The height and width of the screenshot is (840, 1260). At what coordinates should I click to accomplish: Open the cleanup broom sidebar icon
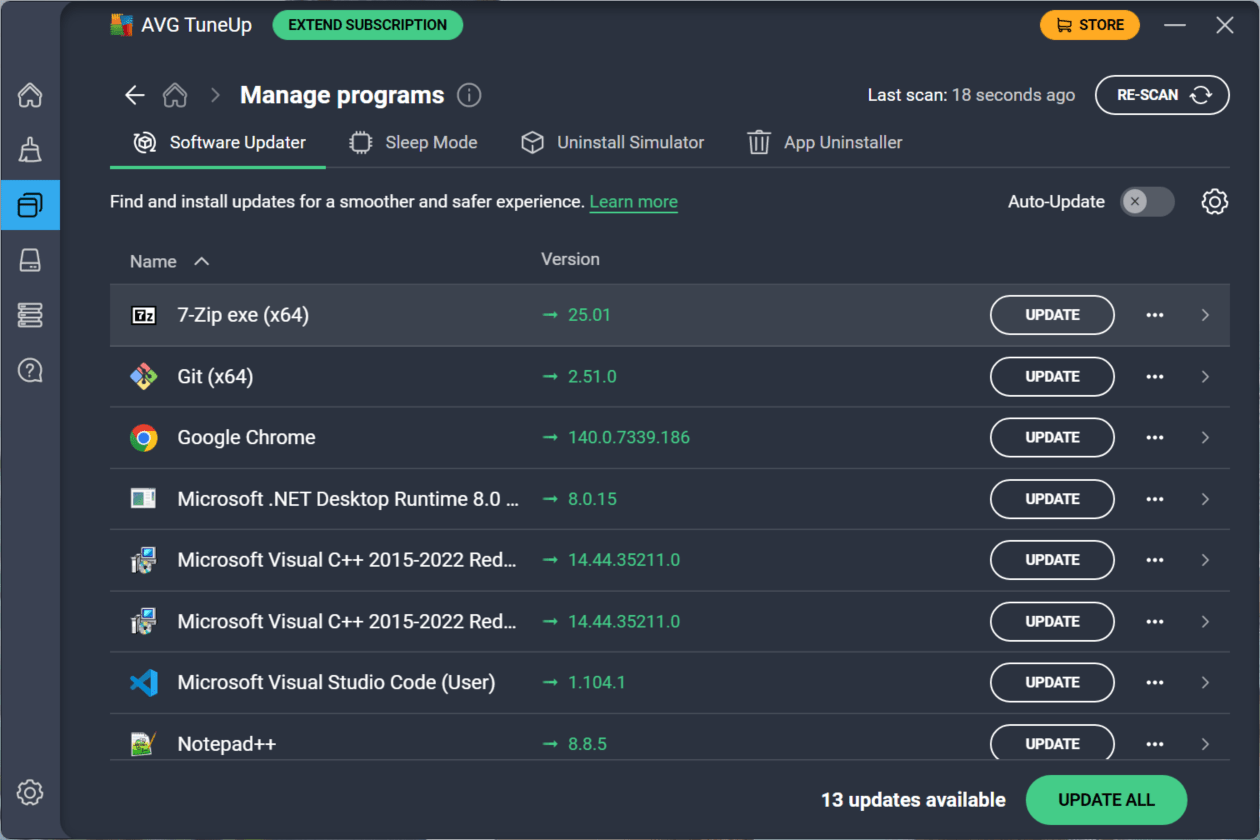30,150
